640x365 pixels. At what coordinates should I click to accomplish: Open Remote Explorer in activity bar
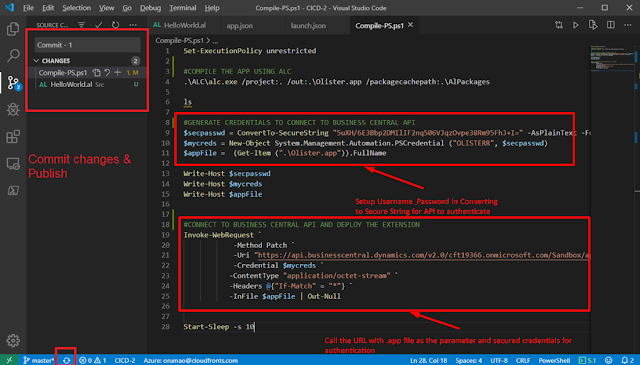(x=13, y=164)
